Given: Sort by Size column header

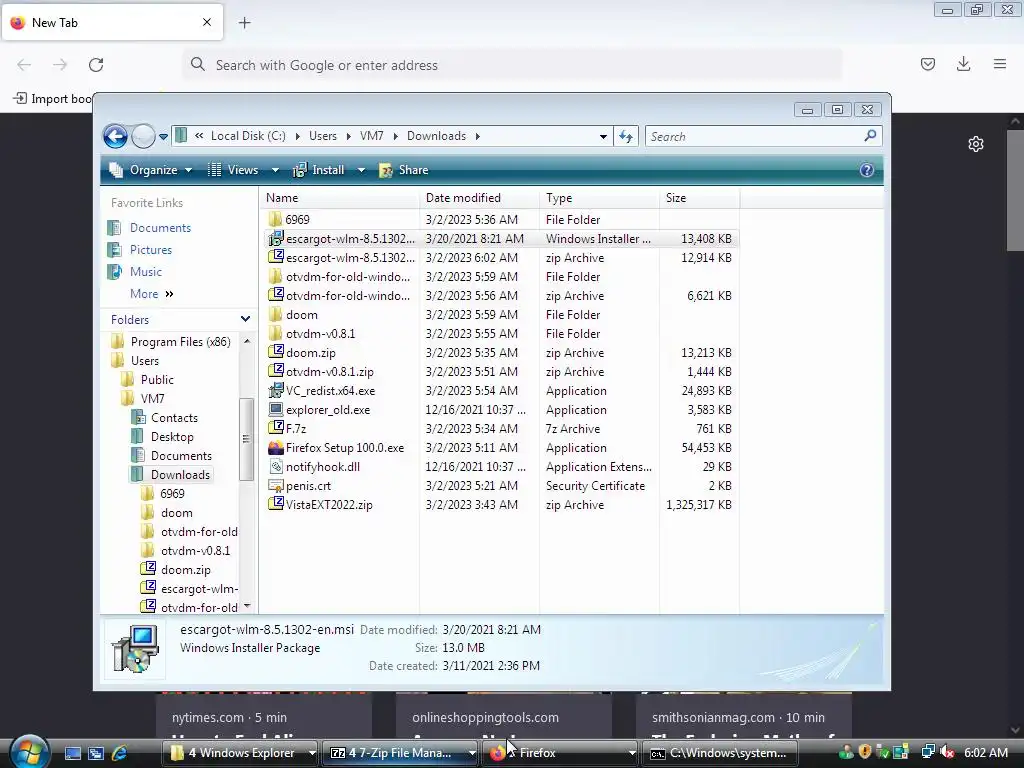Looking at the screenshot, I should pos(699,198).
